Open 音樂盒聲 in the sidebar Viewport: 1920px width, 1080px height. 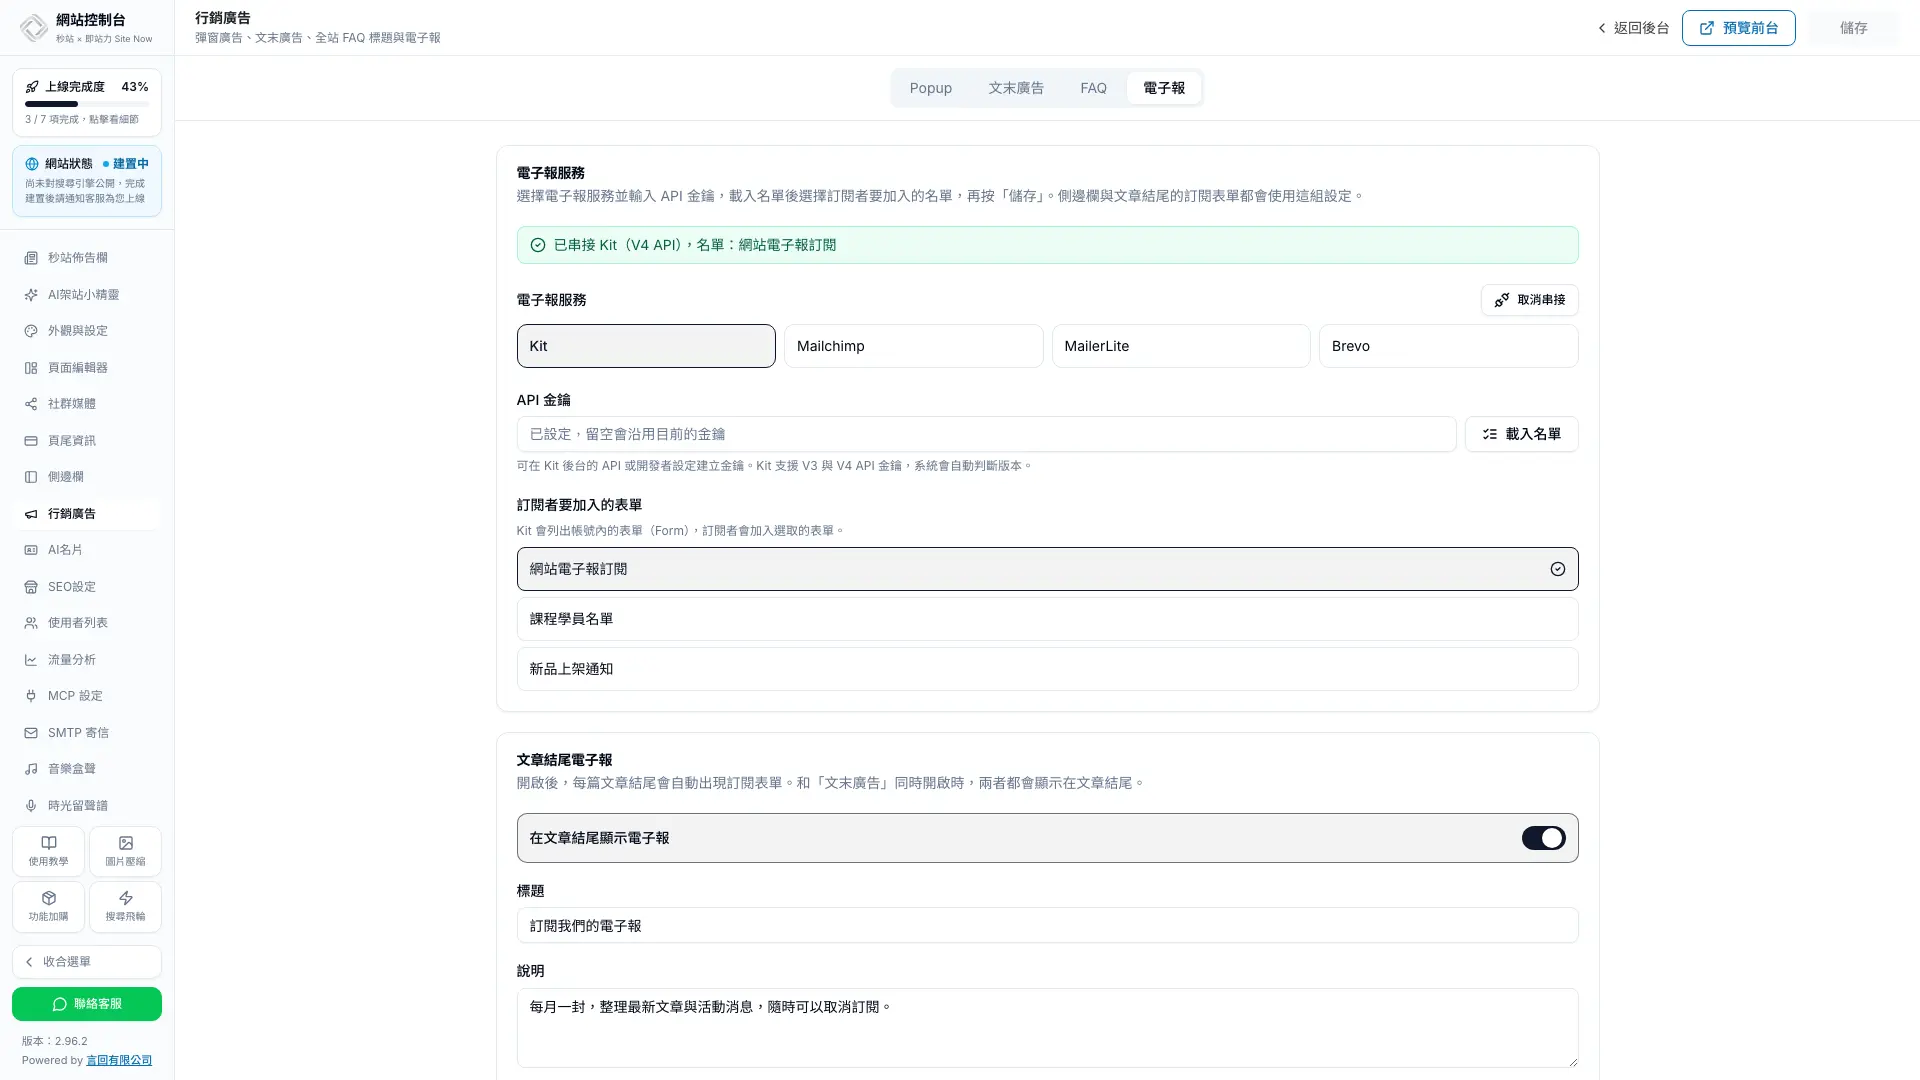(87, 769)
